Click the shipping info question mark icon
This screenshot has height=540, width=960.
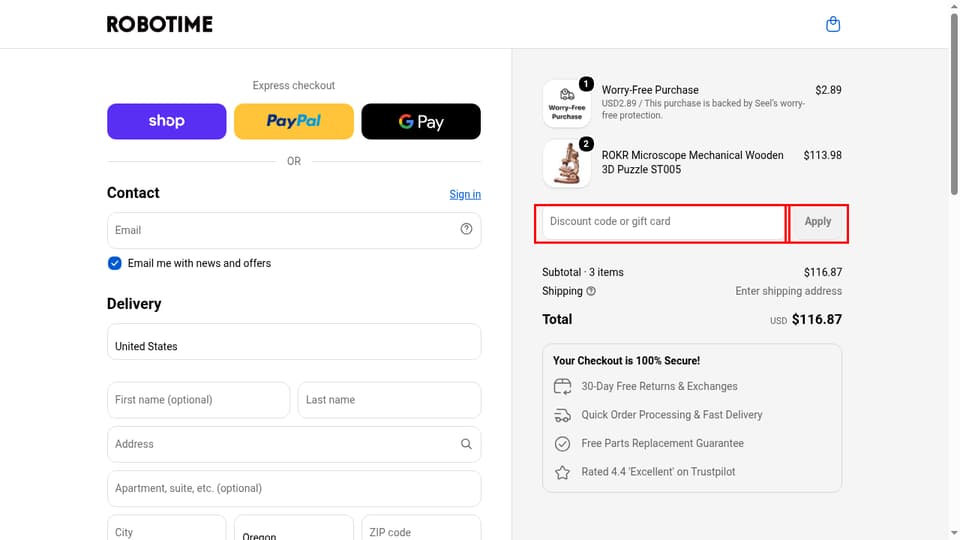[x=591, y=291]
